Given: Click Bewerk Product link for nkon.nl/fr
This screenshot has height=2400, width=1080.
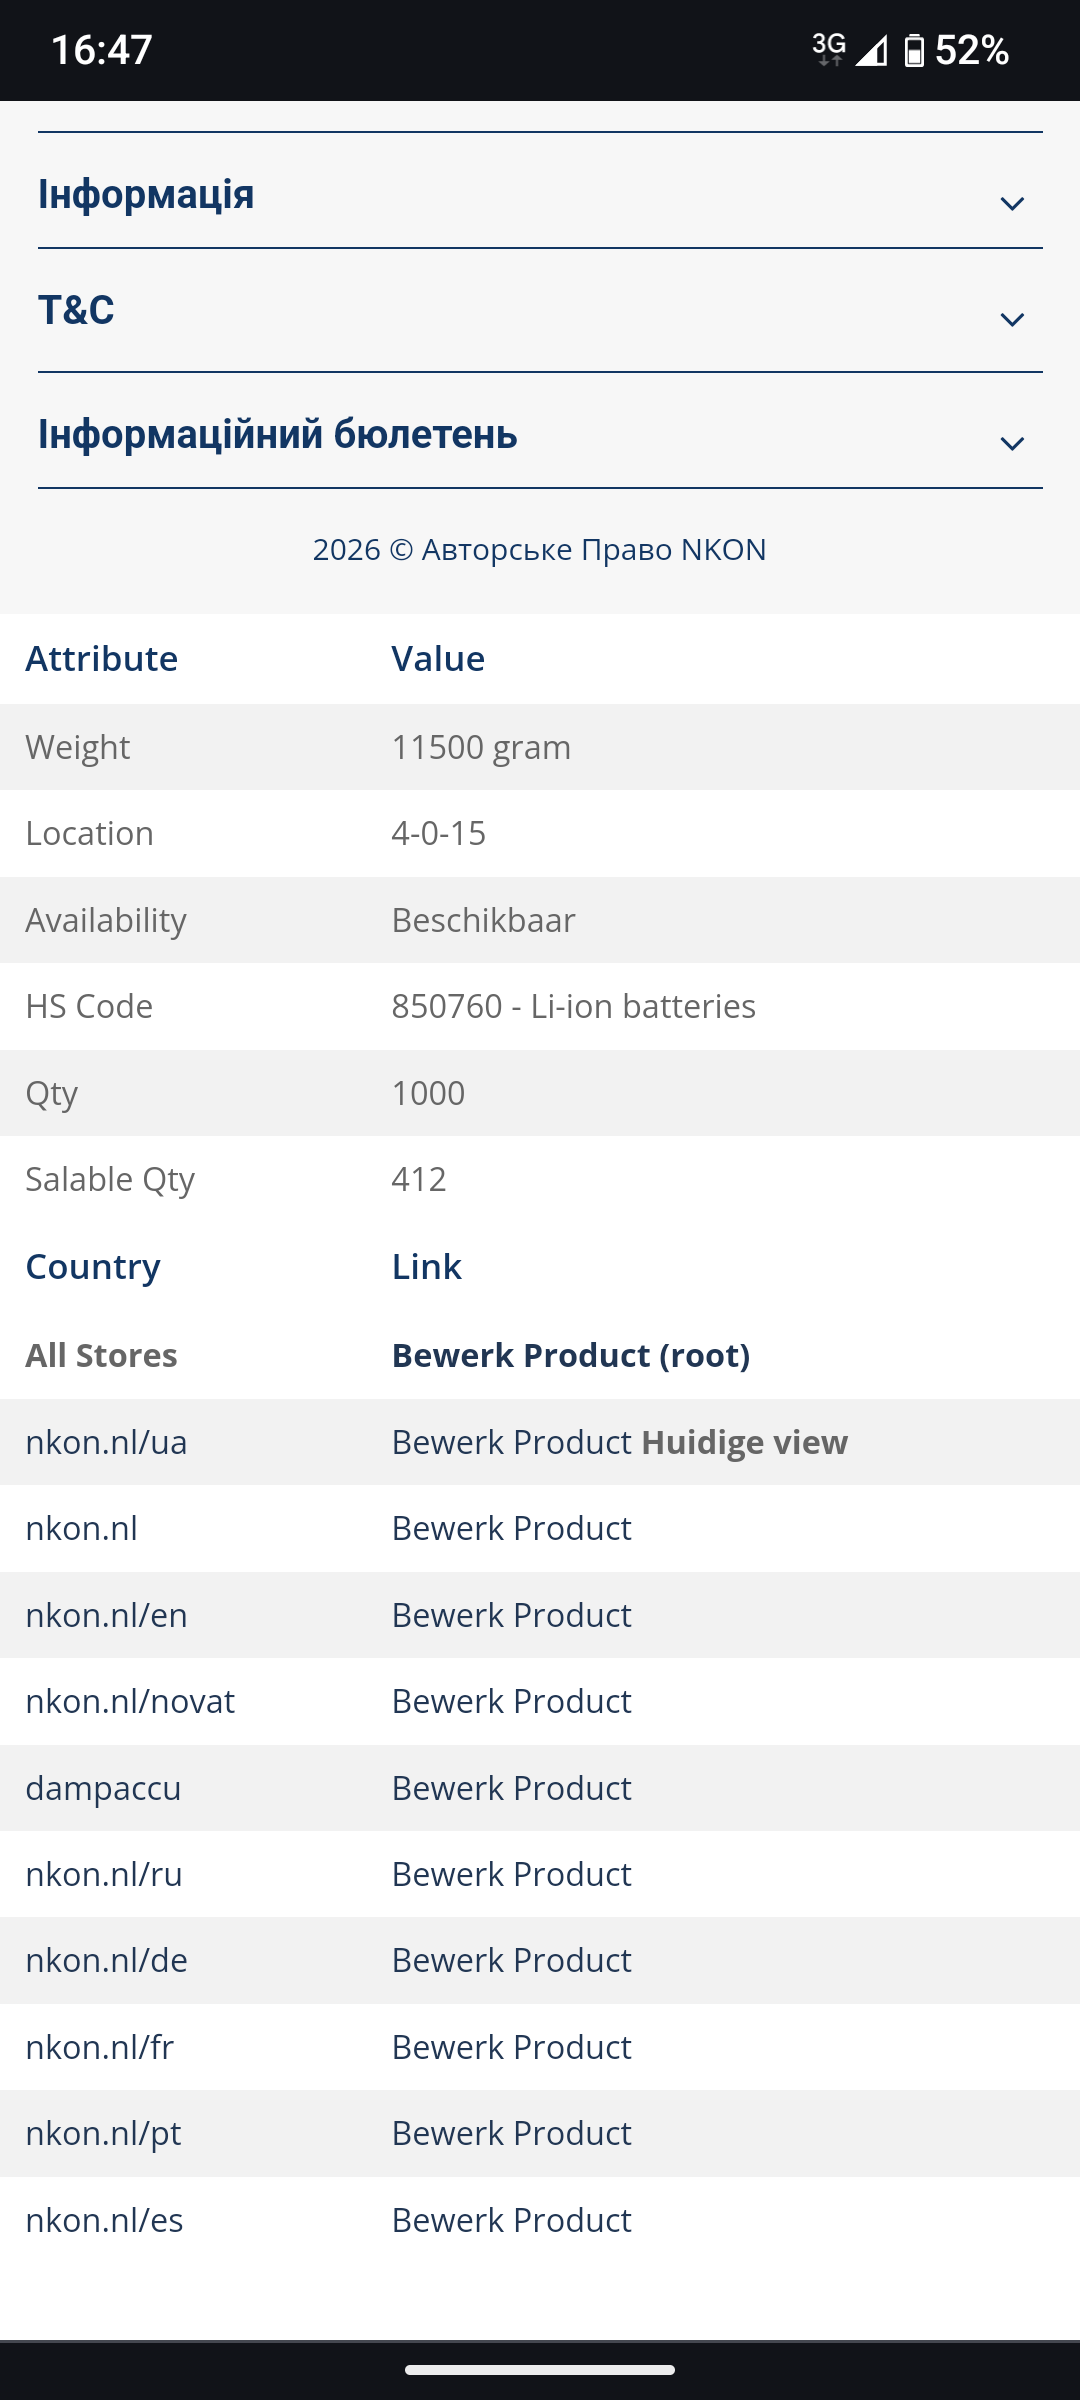Looking at the screenshot, I should (511, 2048).
